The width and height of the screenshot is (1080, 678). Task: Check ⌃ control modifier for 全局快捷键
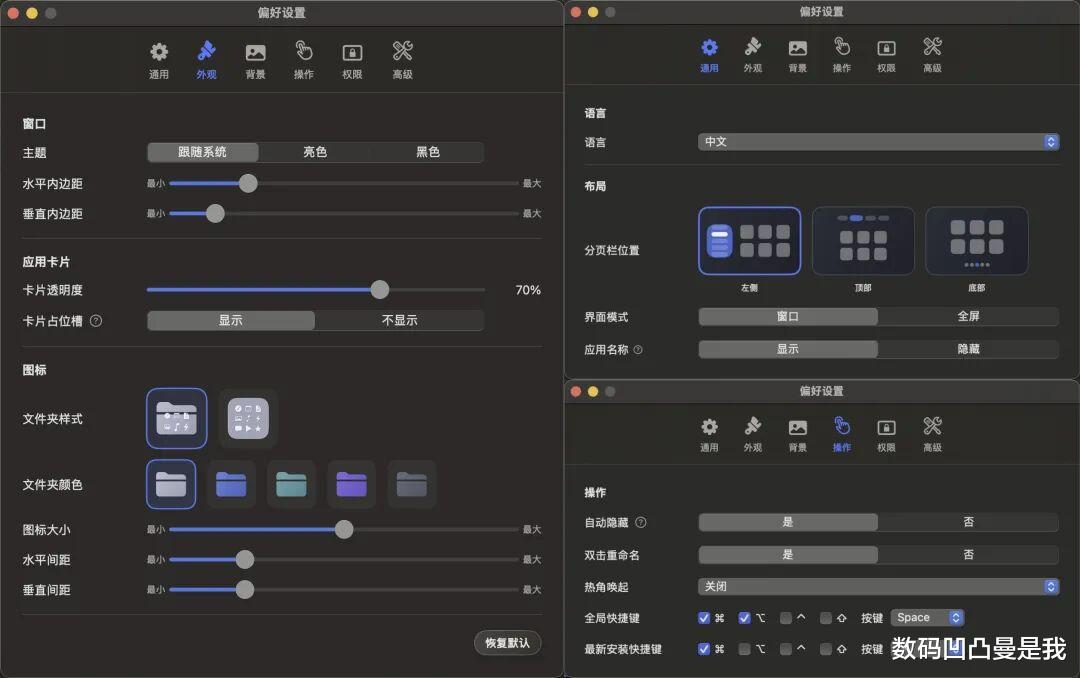click(x=786, y=618)
